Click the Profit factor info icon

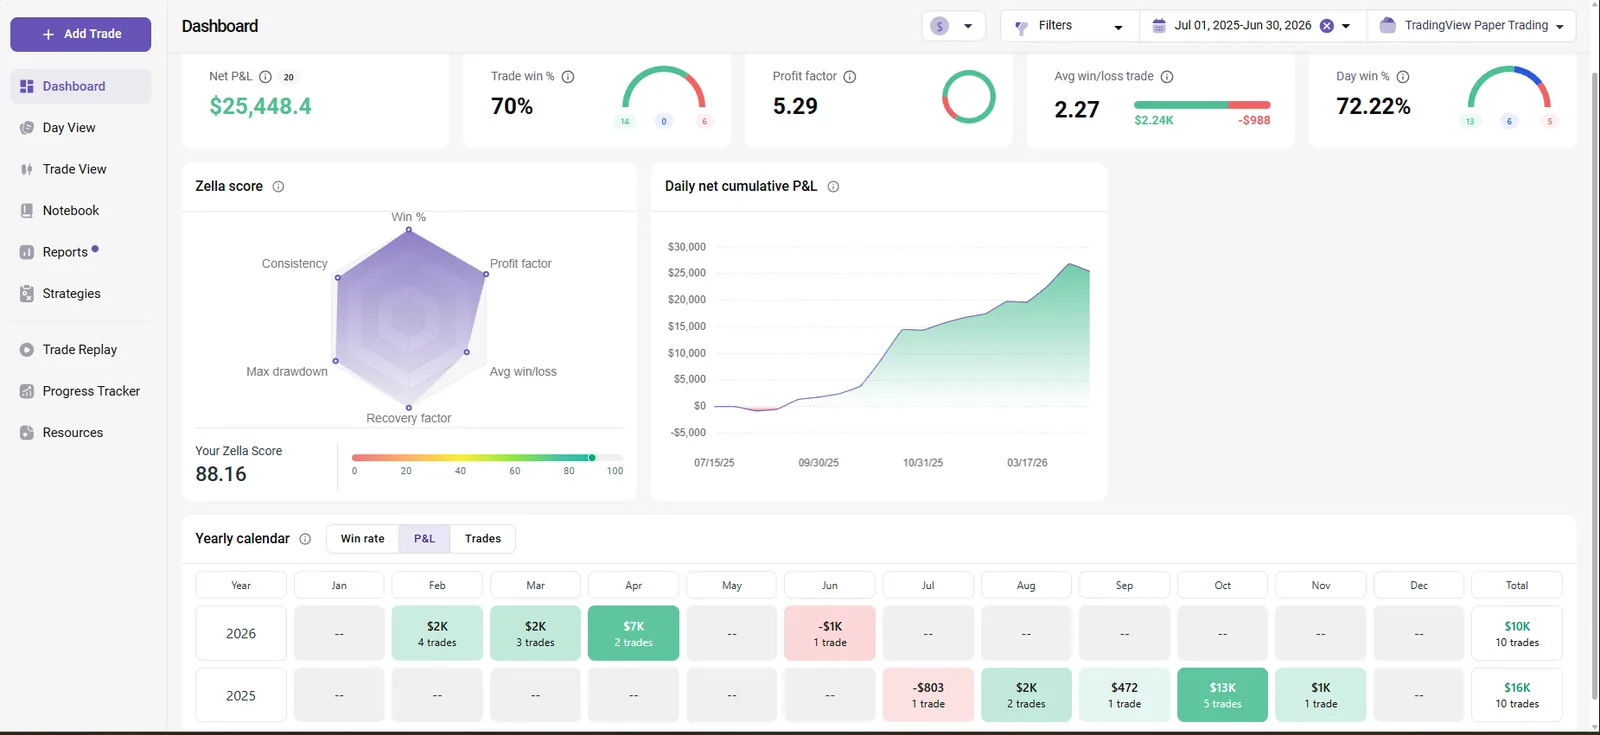[x=850, y=77]
